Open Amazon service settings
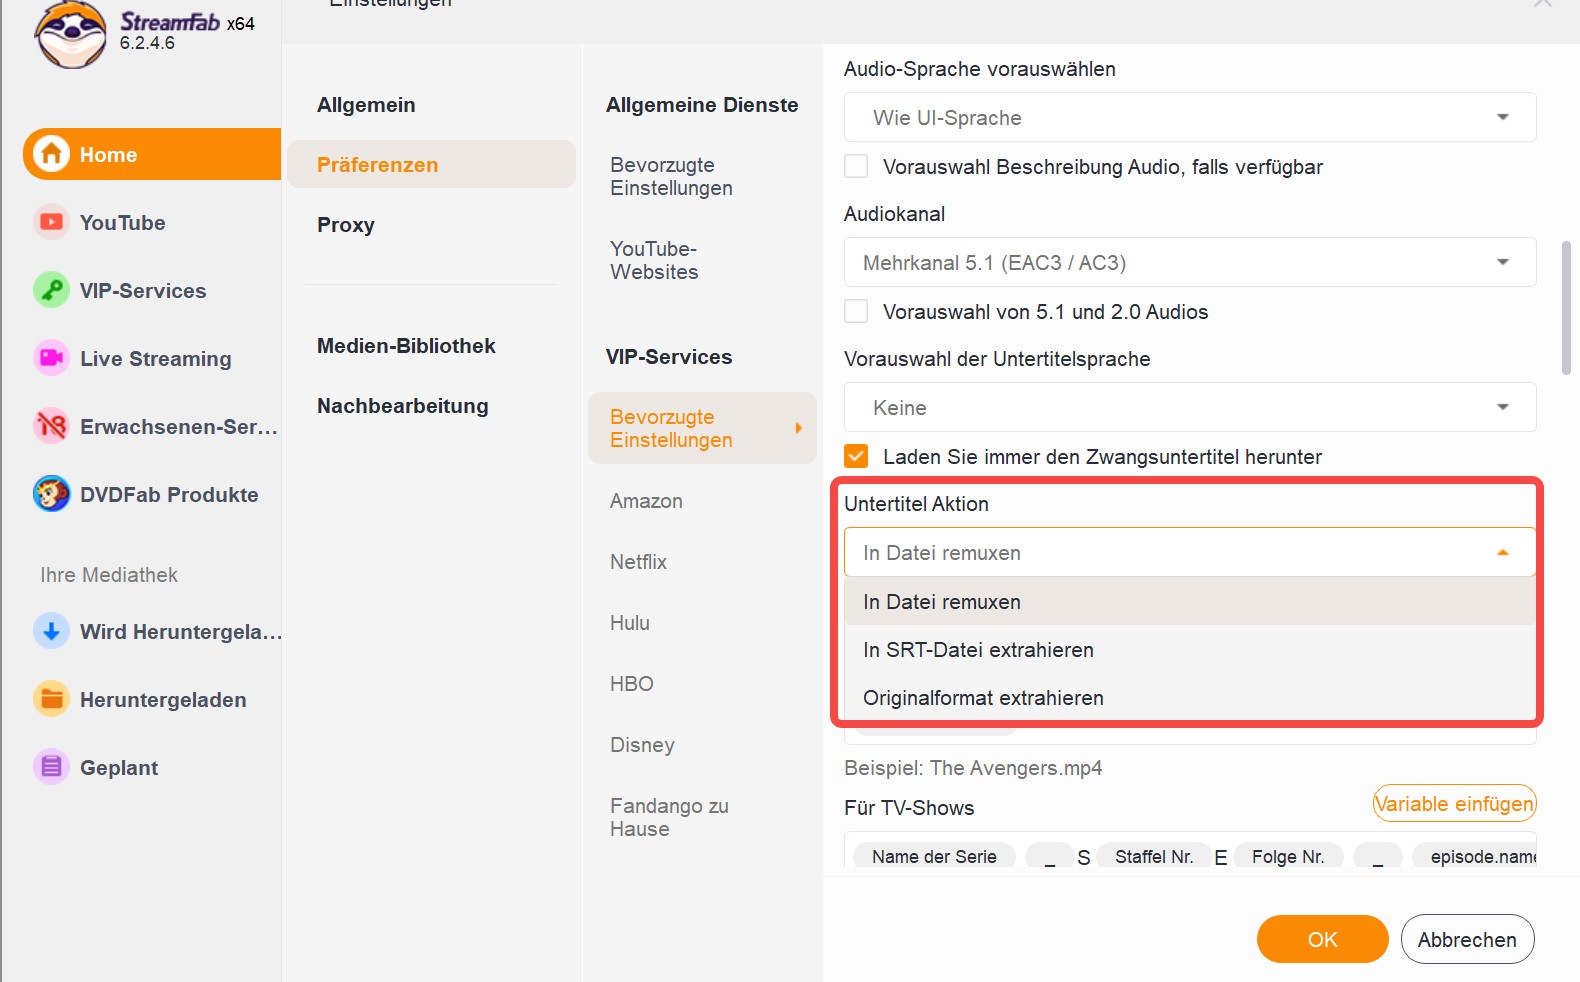Viewport: 1580px width, 982px height. 646,501
